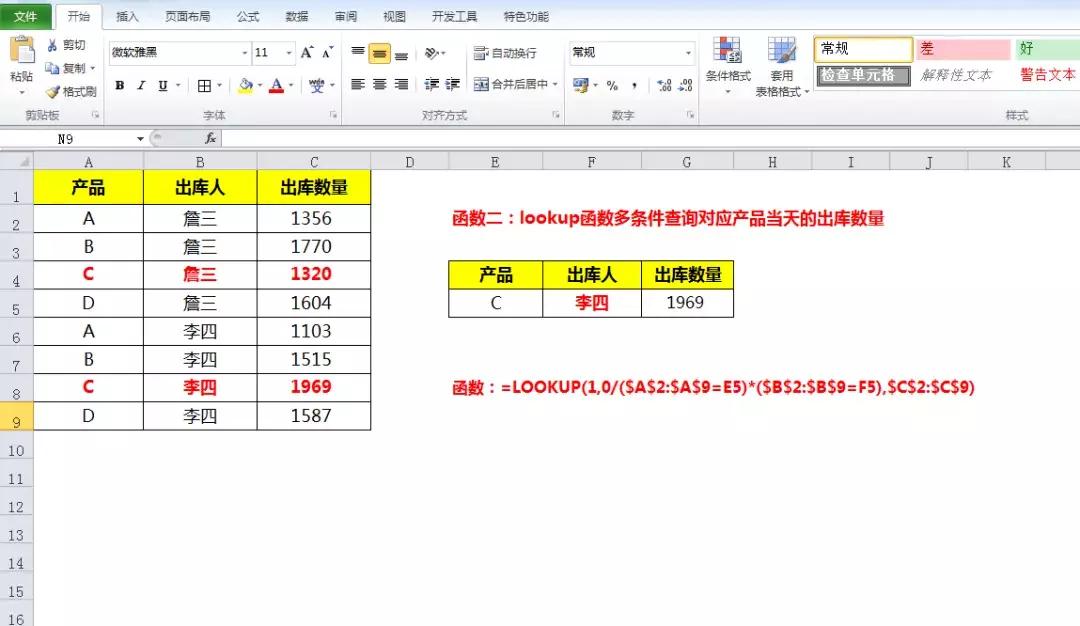Viewport: 1080px width, 626px height.
Task: Click the Paste (粘贴) clipboard icon
Action: (22, 50)
